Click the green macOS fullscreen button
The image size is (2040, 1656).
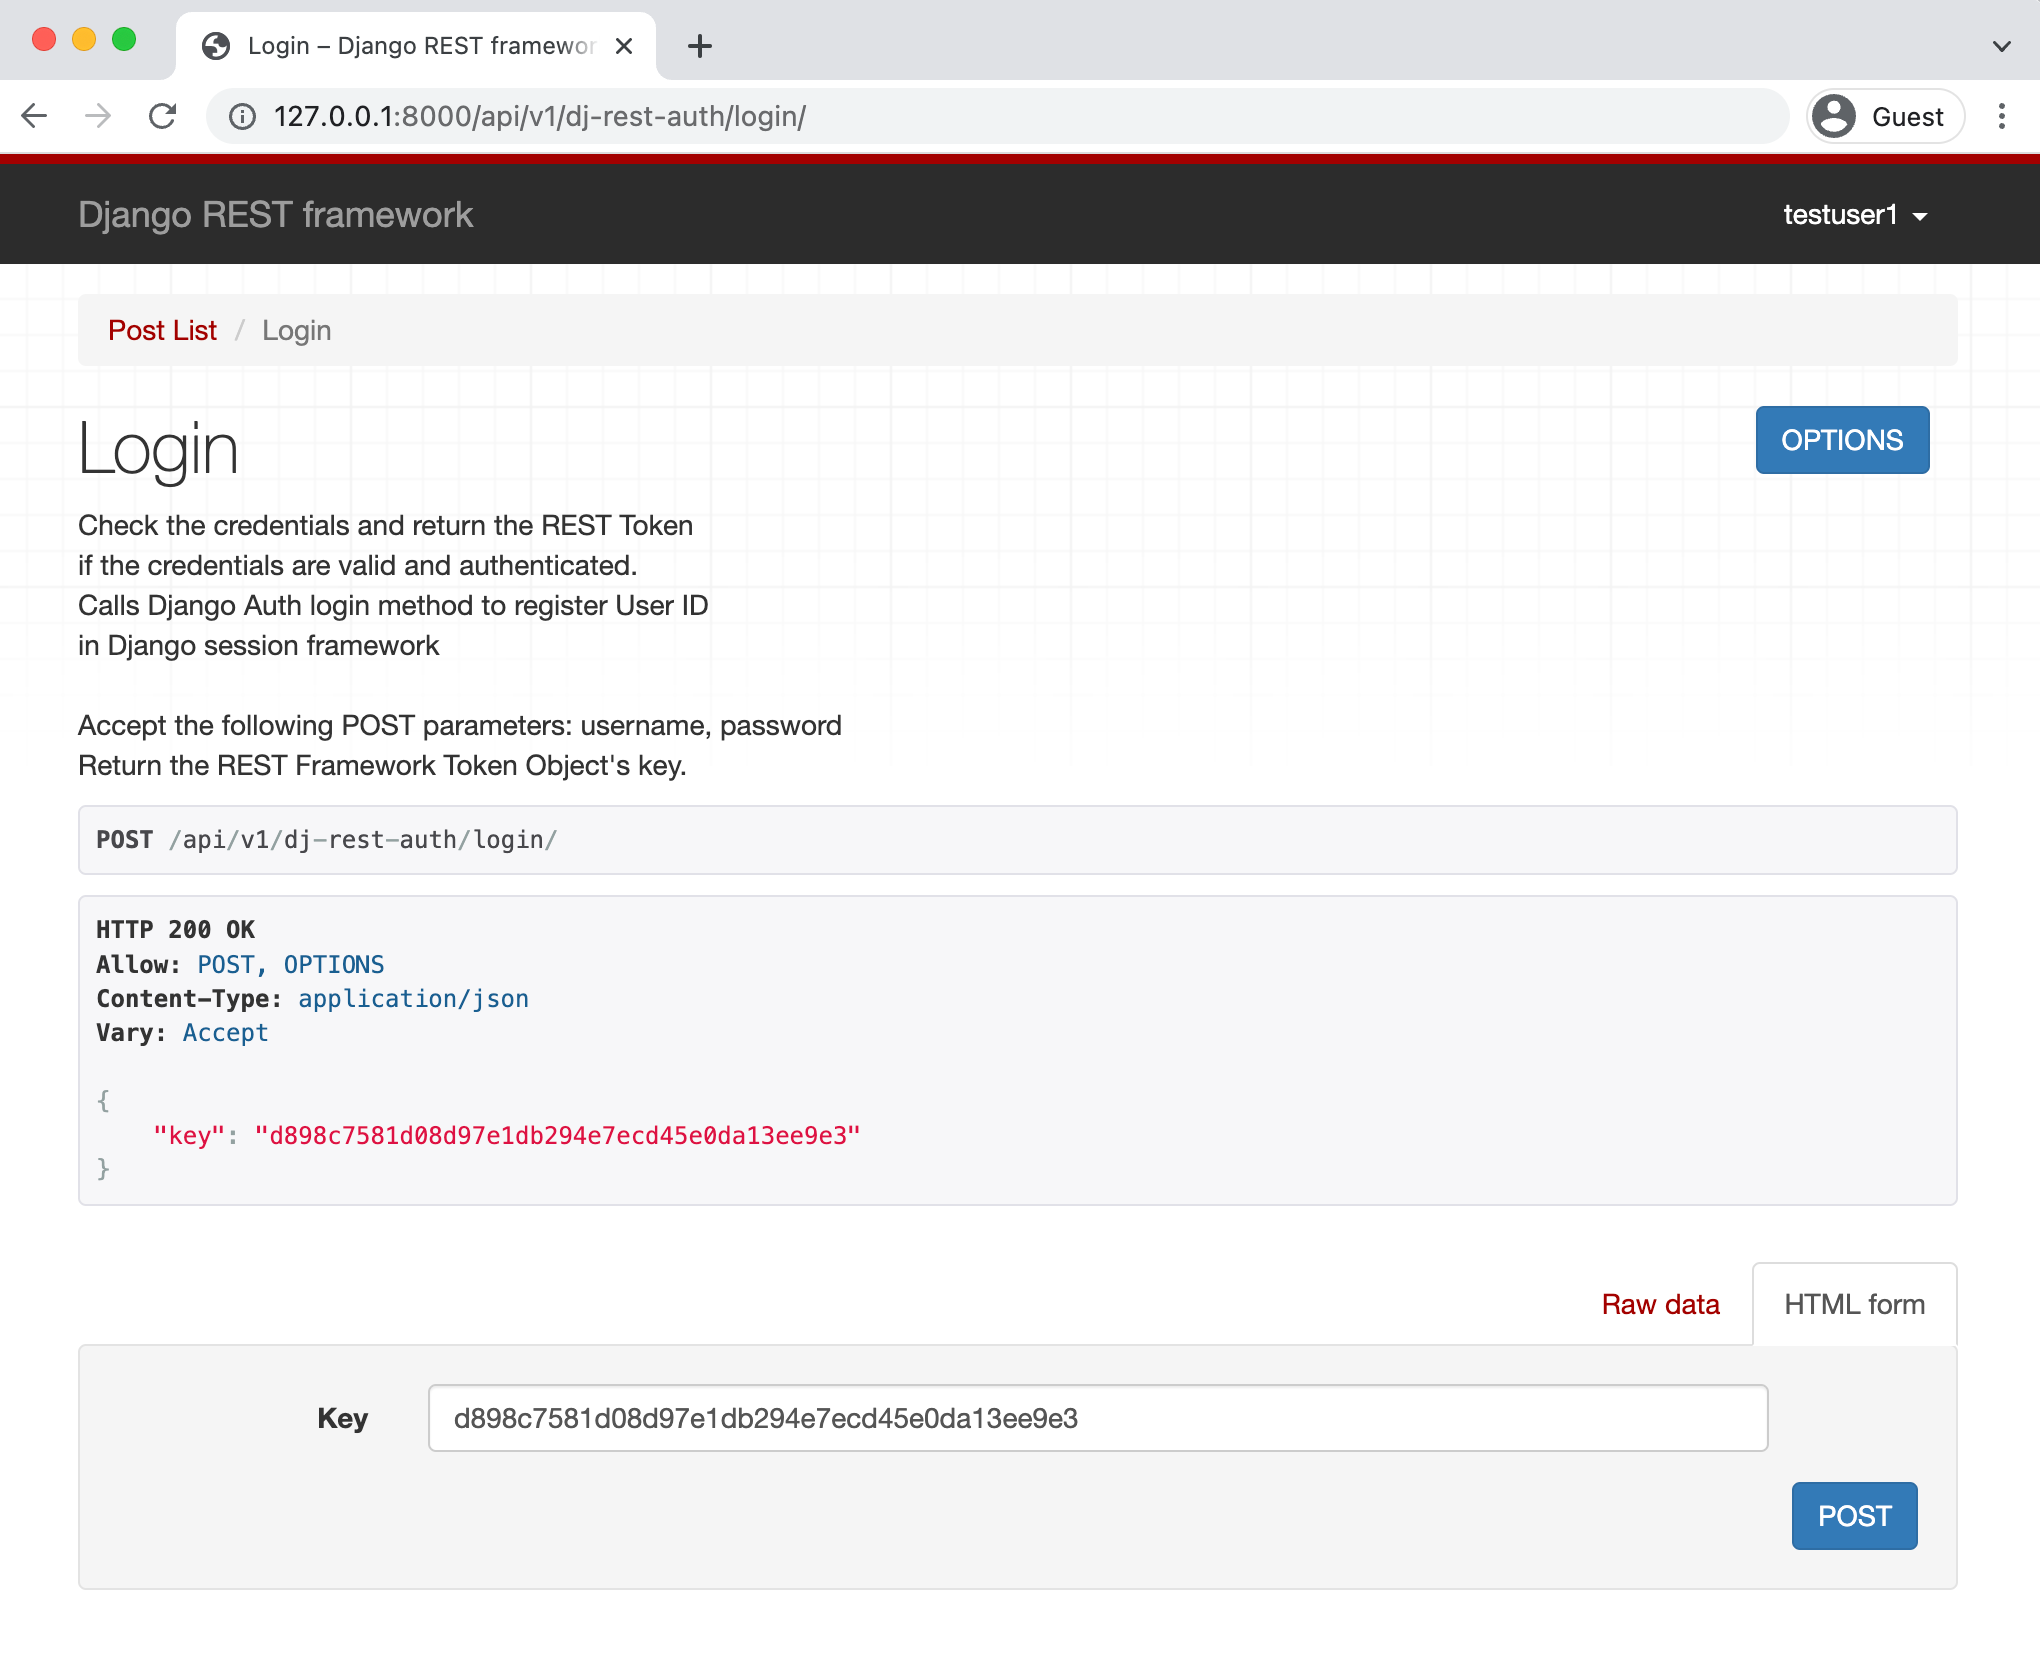(x=124, y=39)
